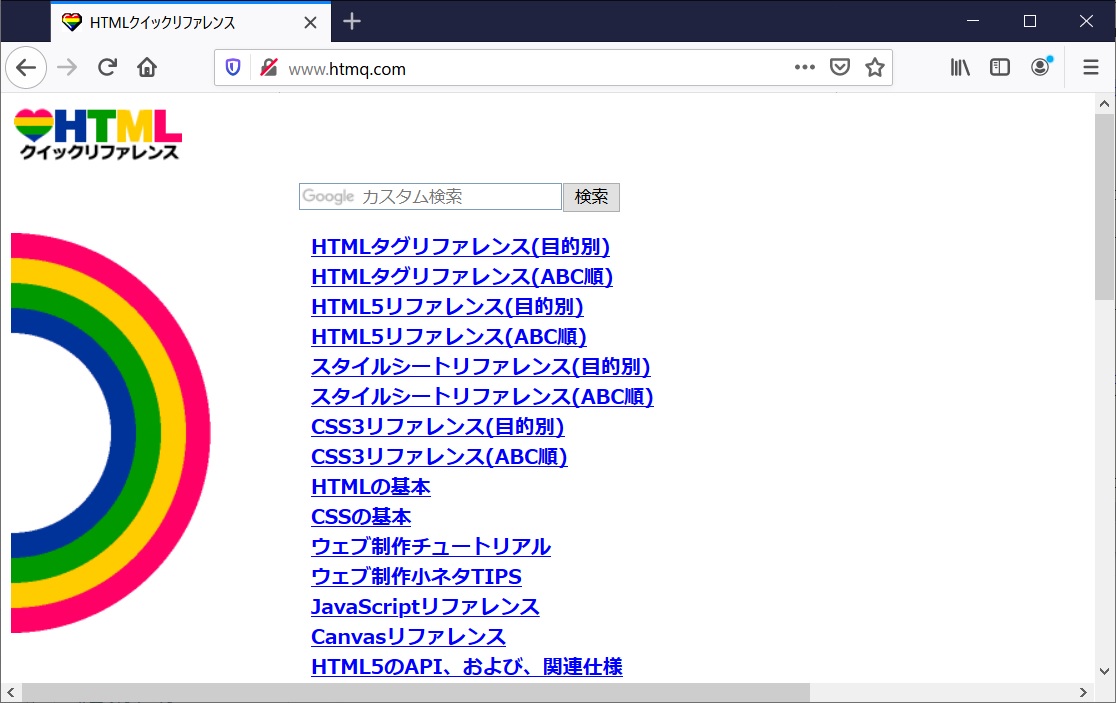
Task: Focus the Google カスタム検索 input
Action: pos(430,196)
